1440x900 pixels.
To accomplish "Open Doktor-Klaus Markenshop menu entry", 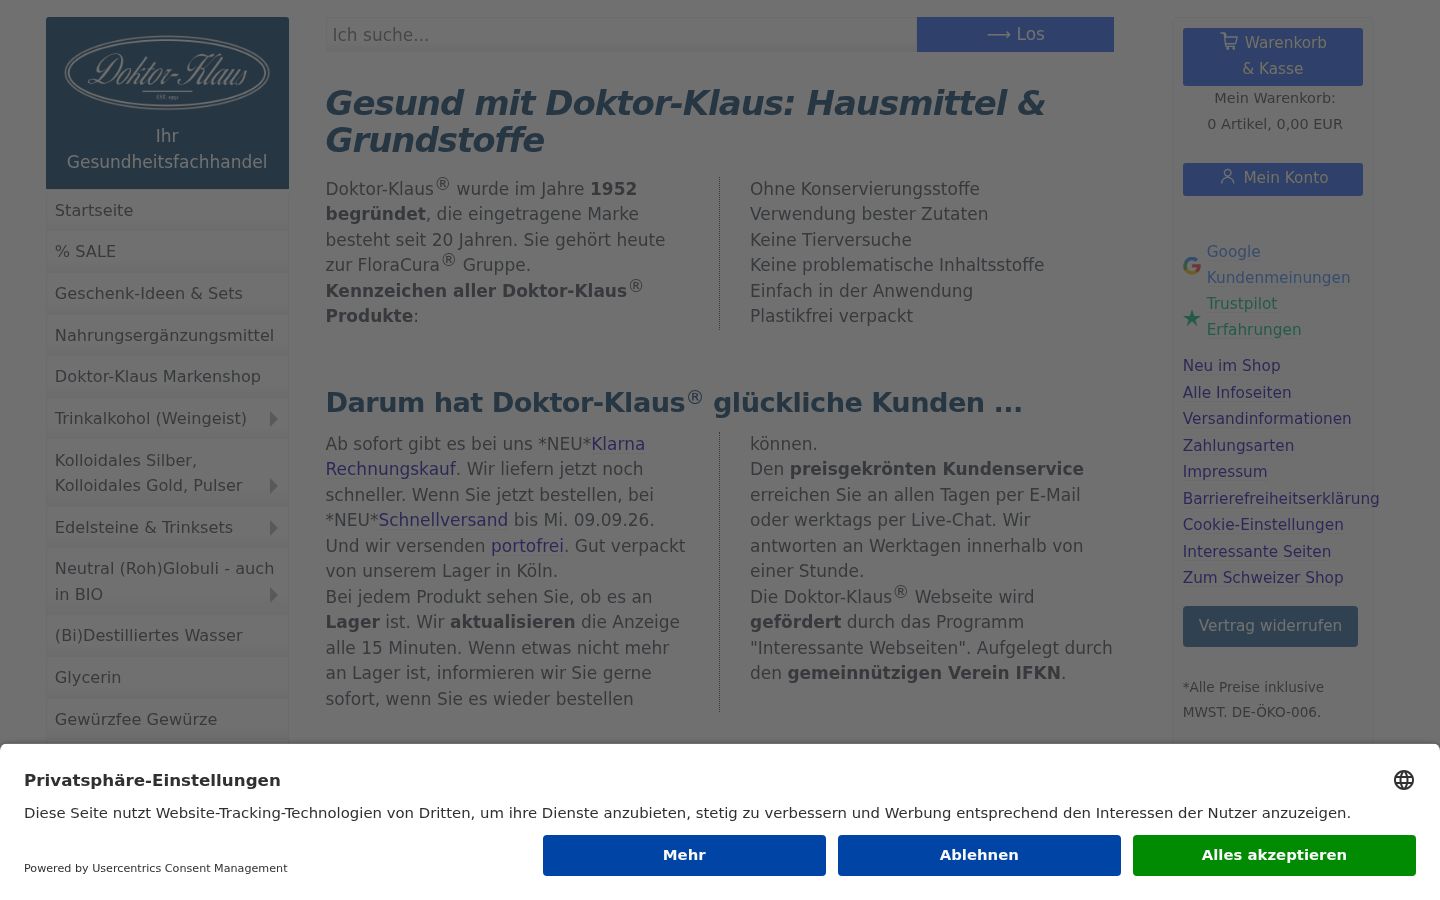I will tap(167, 377).
